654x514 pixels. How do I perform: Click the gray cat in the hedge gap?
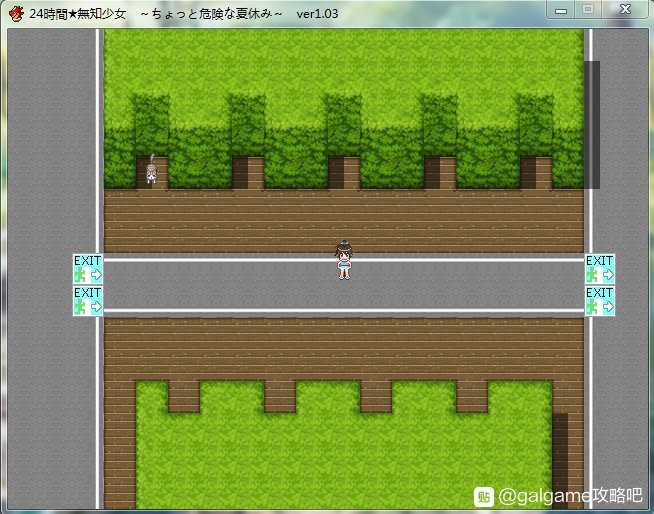[x=151, y=170]
